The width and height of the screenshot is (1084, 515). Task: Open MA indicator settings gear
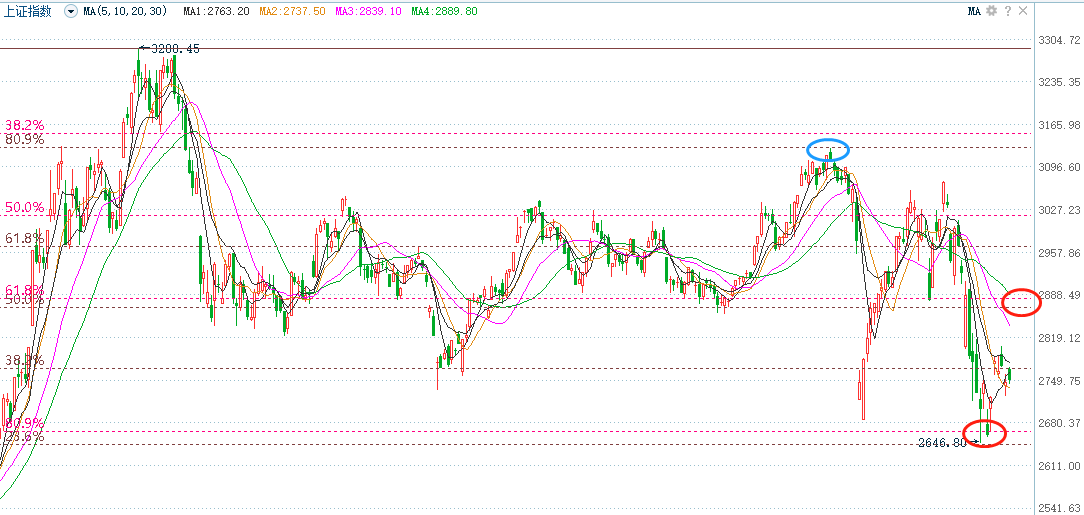click(x=991, y=11)
